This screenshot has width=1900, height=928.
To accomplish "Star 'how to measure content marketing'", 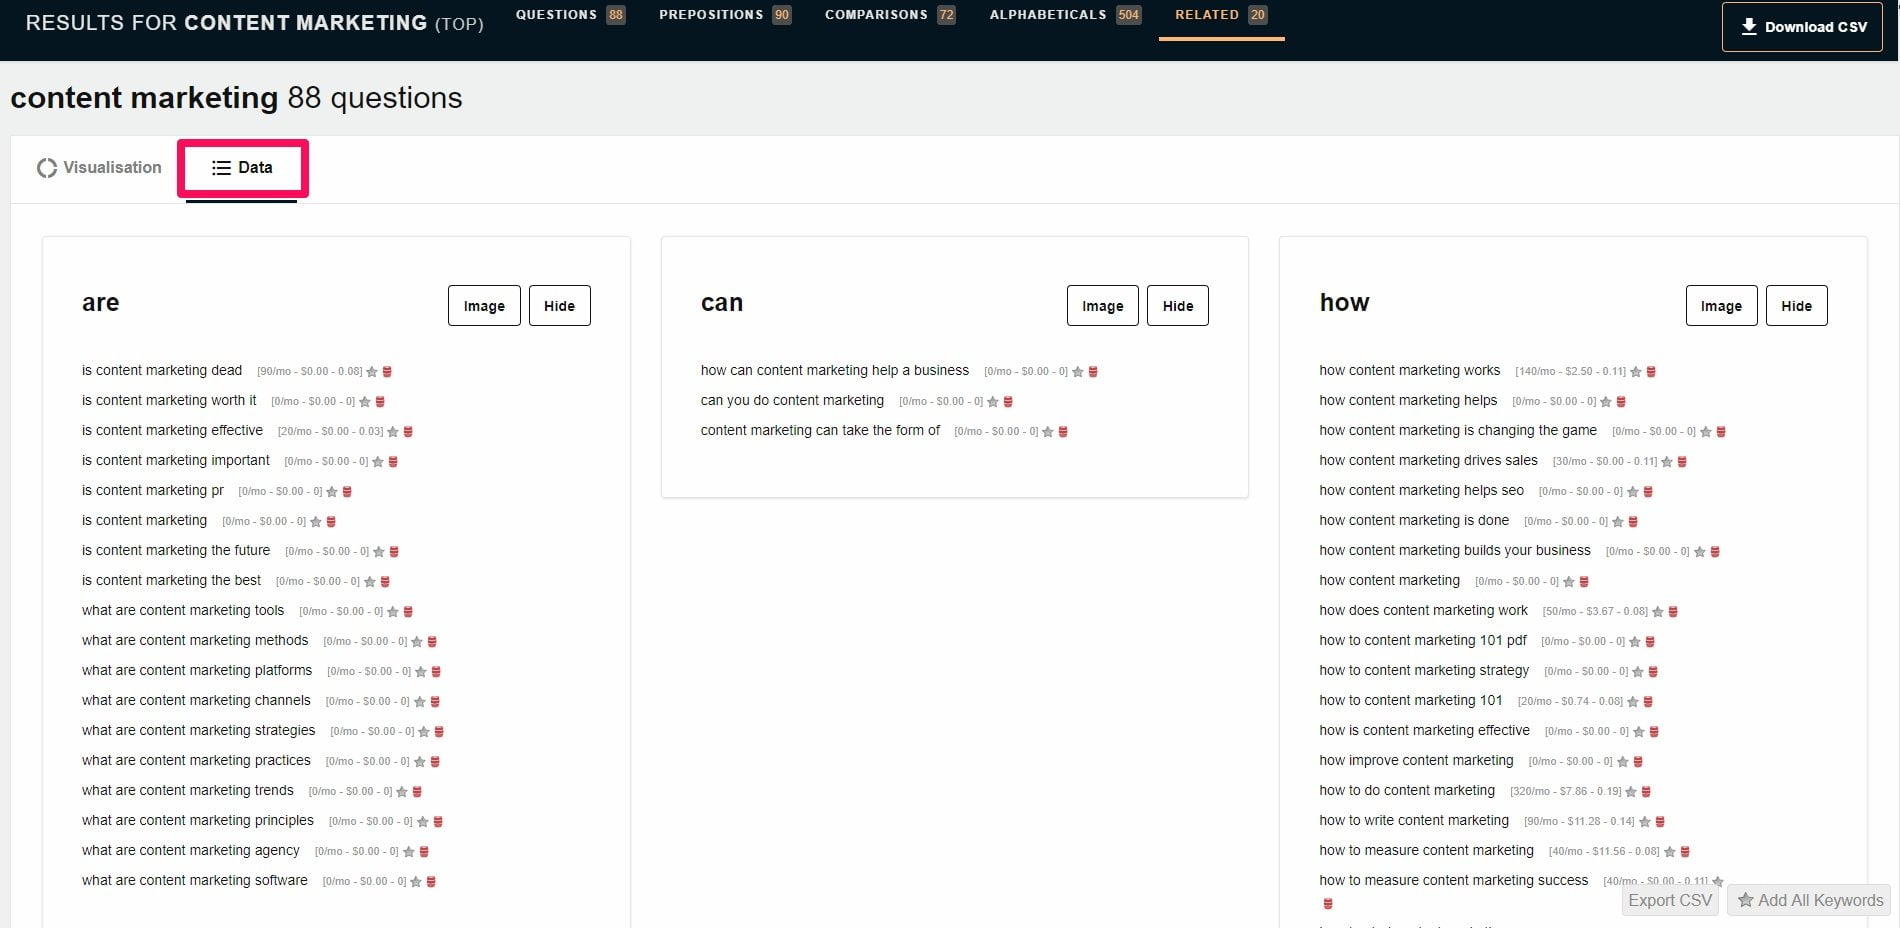I will click(x=1669, y=852).
